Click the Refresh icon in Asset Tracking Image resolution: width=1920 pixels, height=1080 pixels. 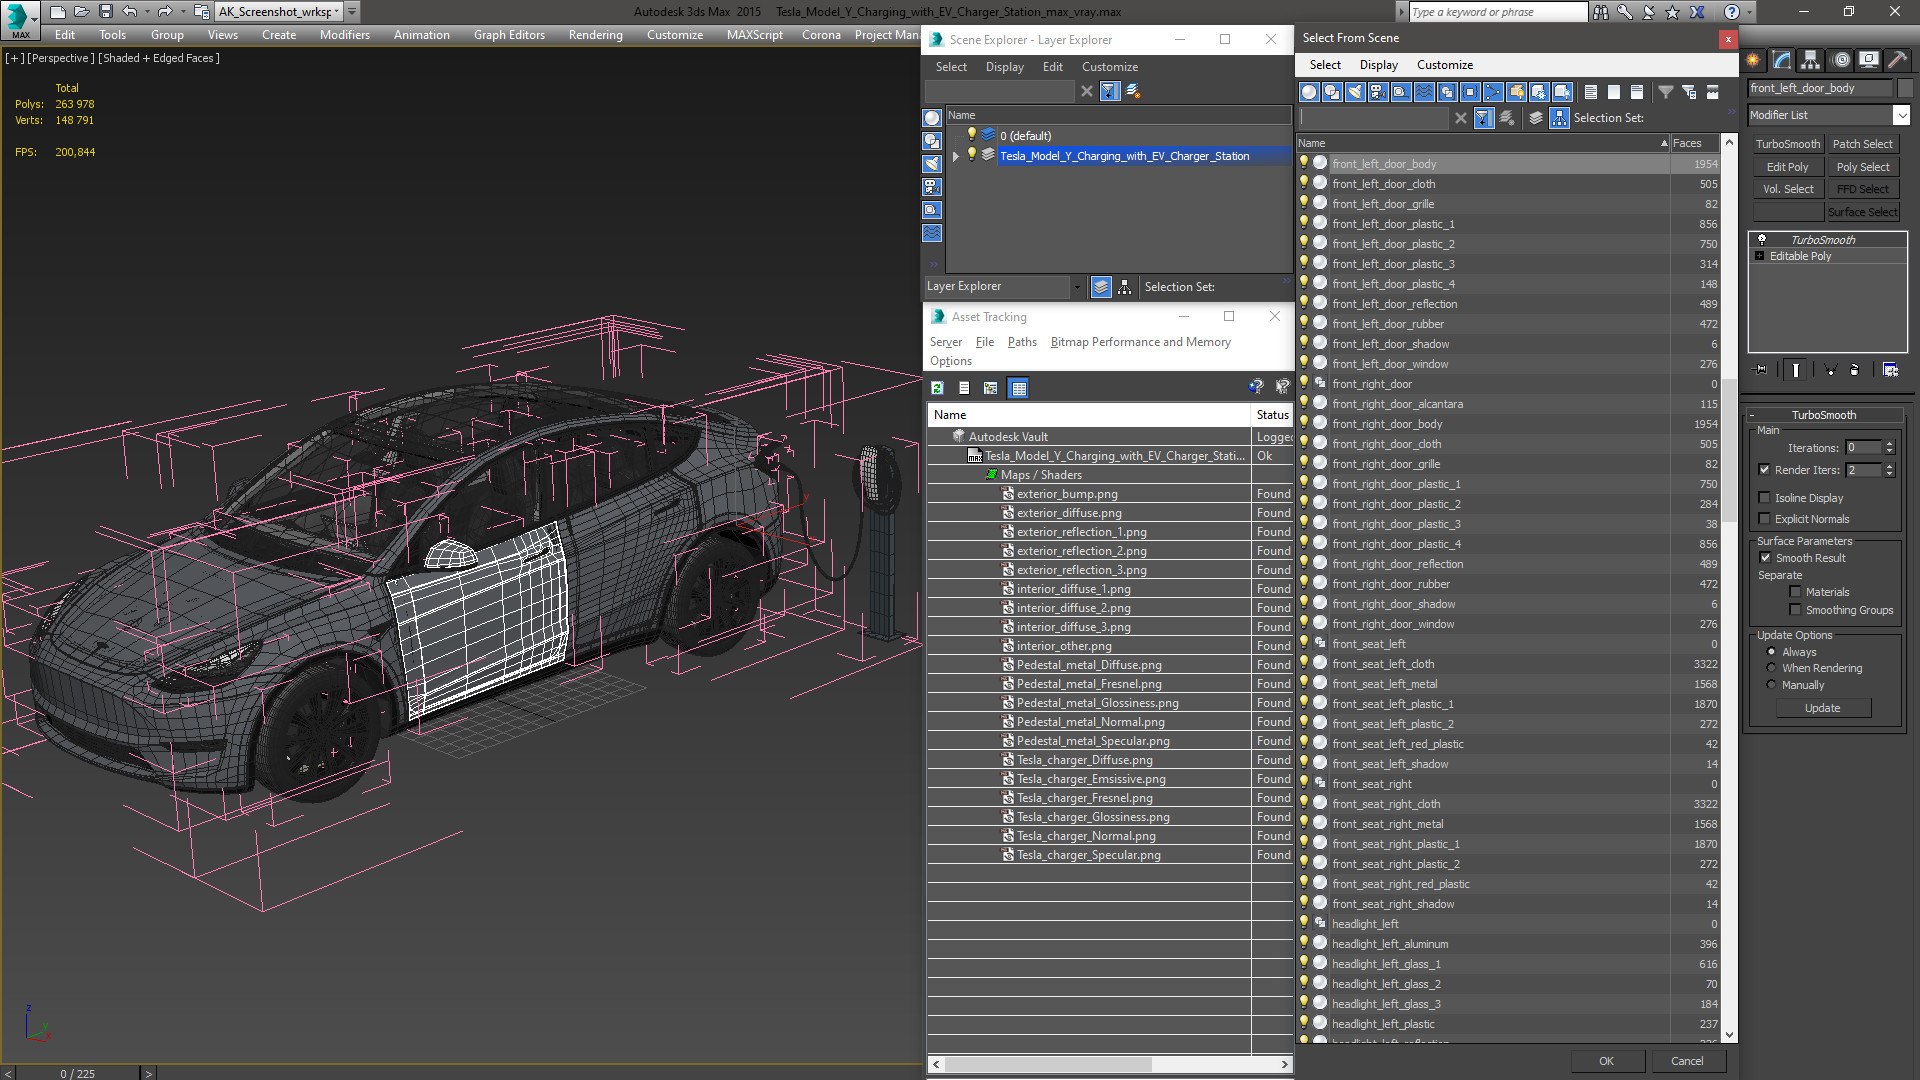(937, 388)
